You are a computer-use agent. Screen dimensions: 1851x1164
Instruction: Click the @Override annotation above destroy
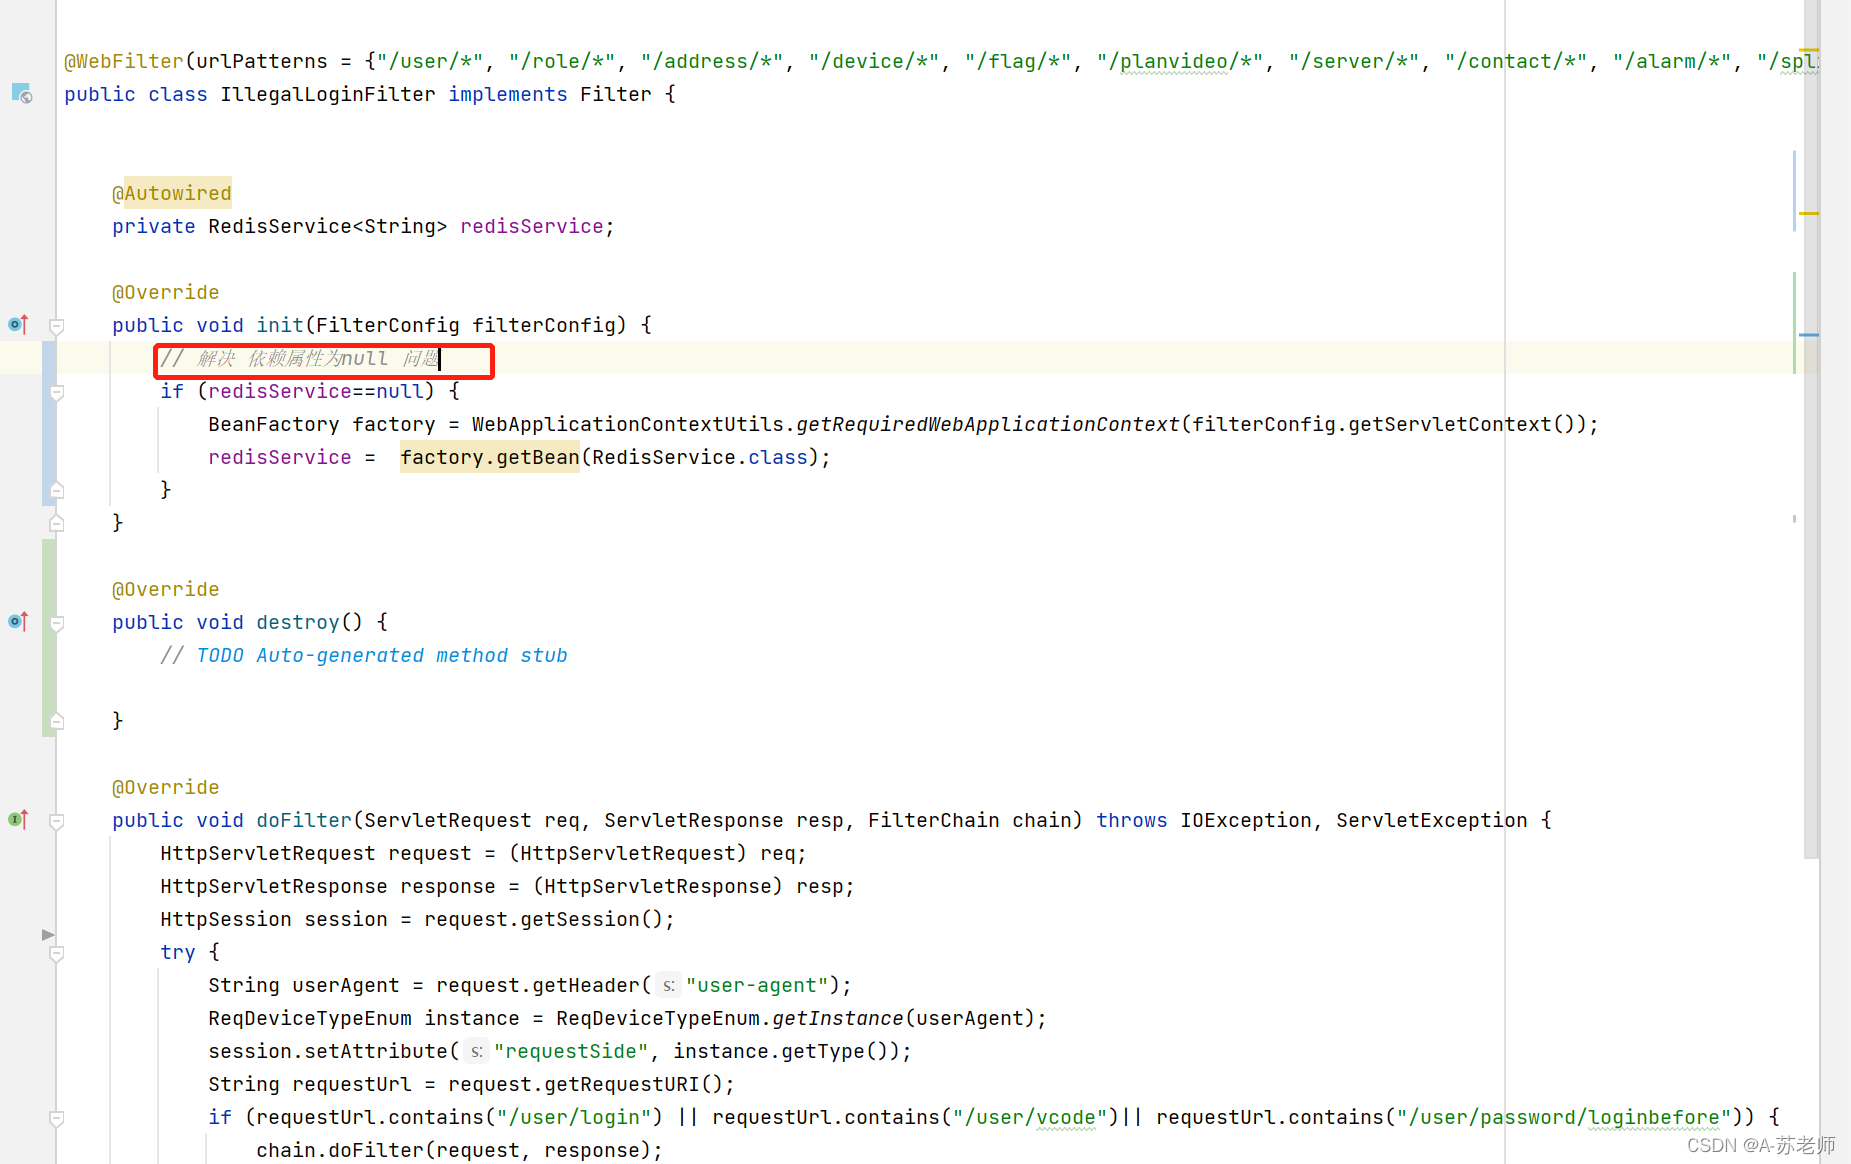[x=166, y=589]
